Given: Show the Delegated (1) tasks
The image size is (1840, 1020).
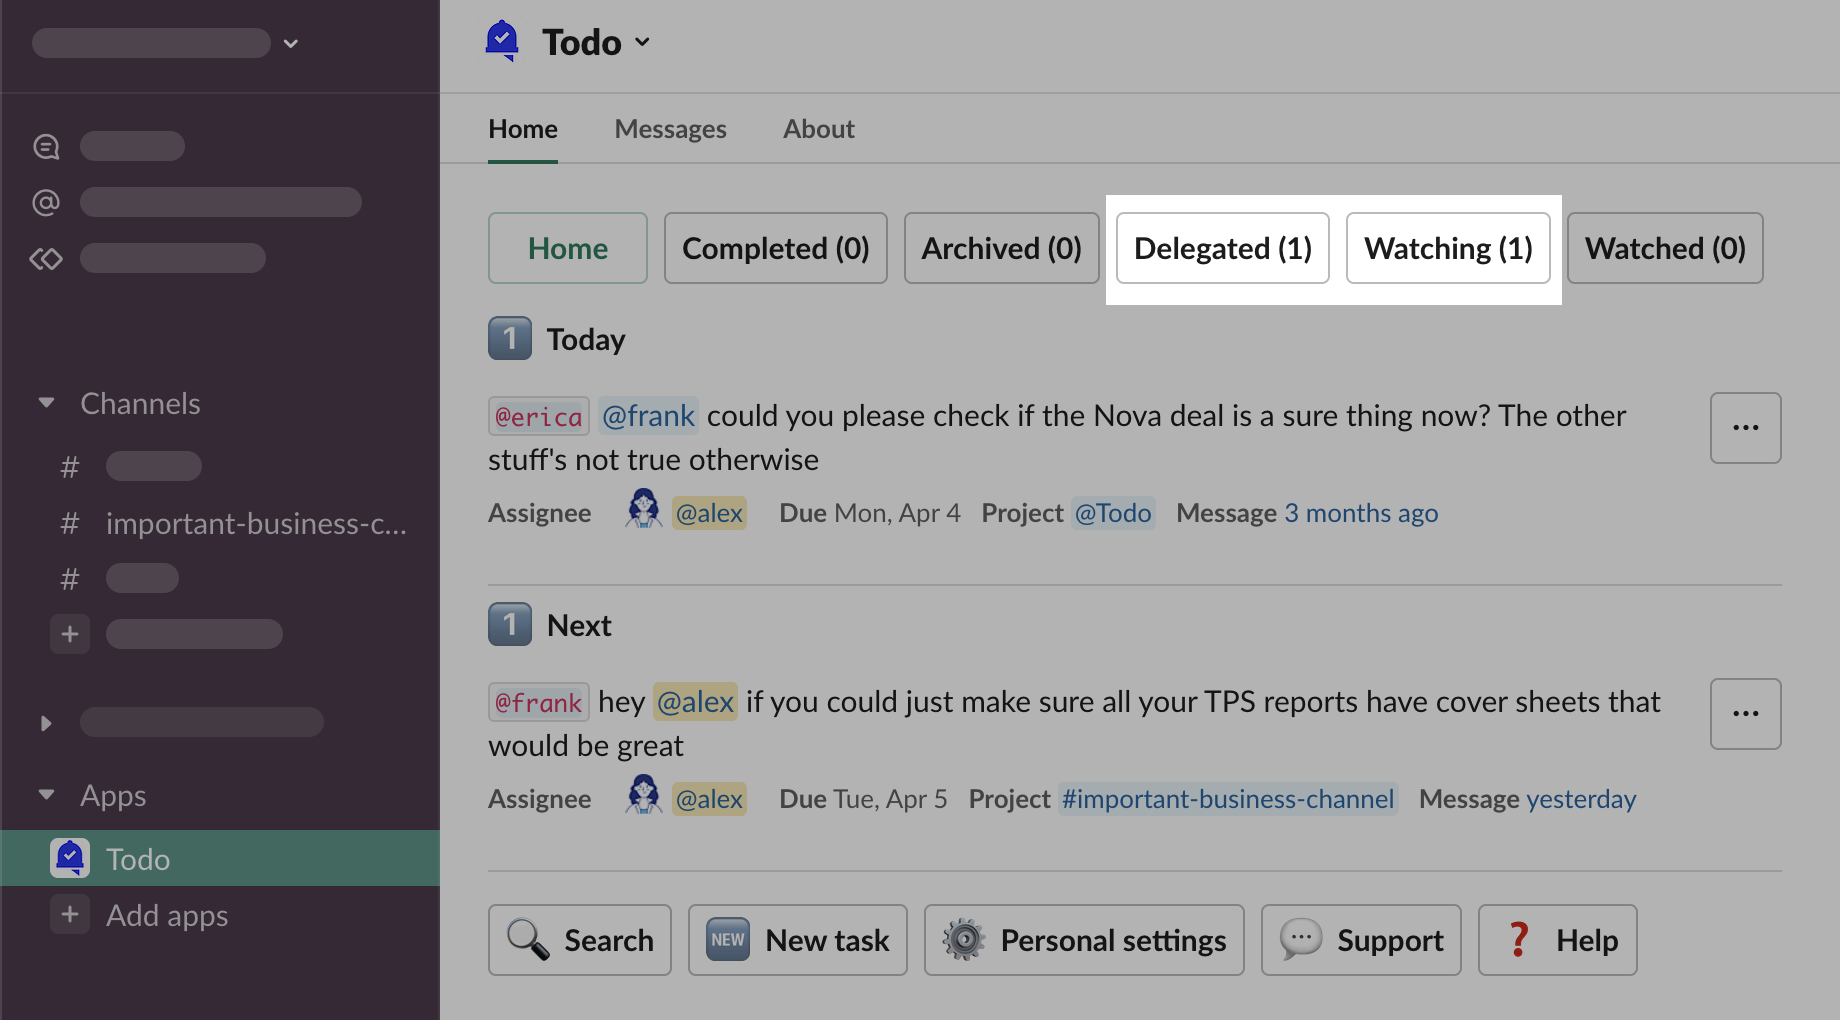Looking at the screenshot, I should [x=1222, y=248].
